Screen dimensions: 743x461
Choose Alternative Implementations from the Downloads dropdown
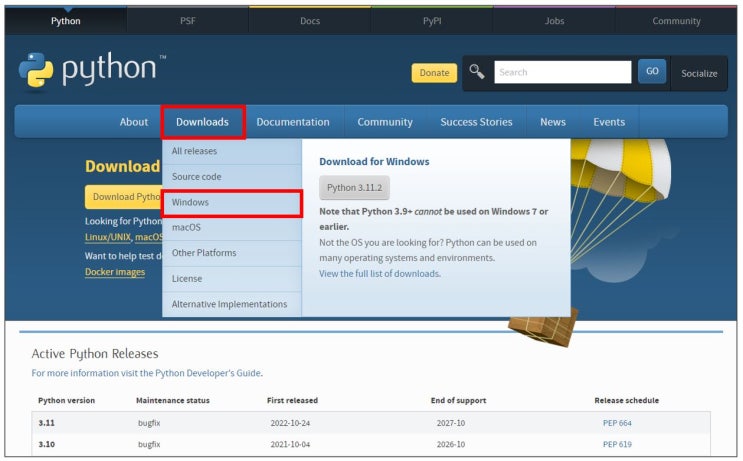tap(232, 304)
